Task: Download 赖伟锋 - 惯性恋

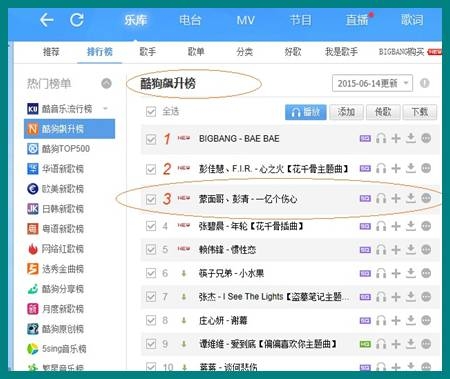Action: pyautogui.click(x=411, y=249)
